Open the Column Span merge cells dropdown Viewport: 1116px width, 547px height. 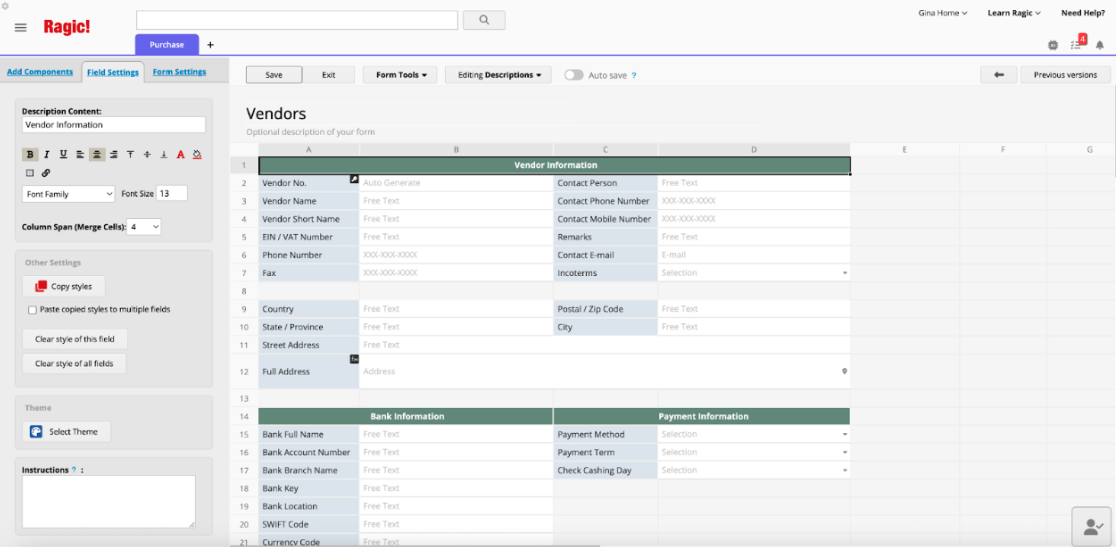(x=144, y=227)
